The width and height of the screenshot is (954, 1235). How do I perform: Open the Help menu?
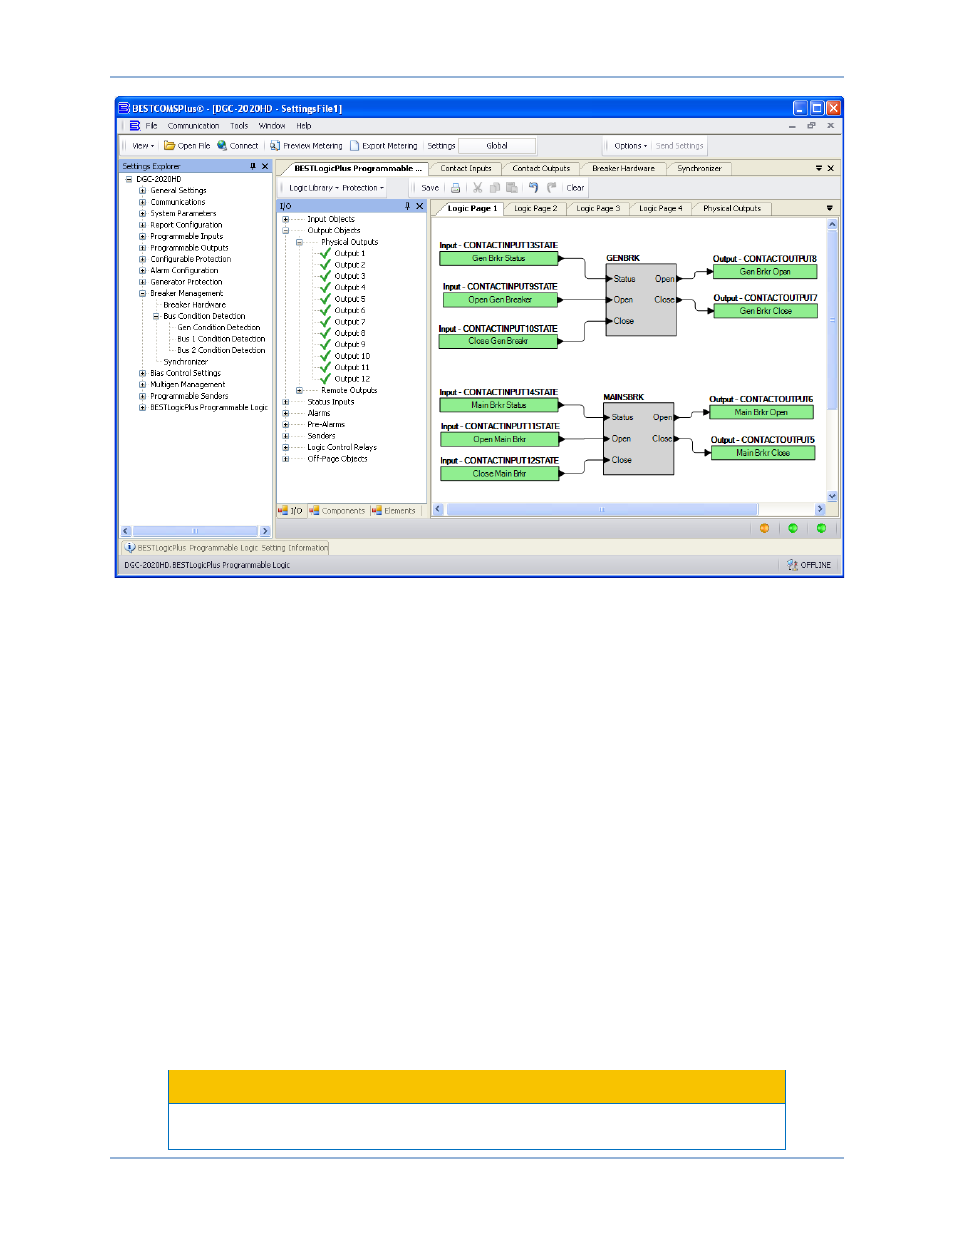coord(304,126)
